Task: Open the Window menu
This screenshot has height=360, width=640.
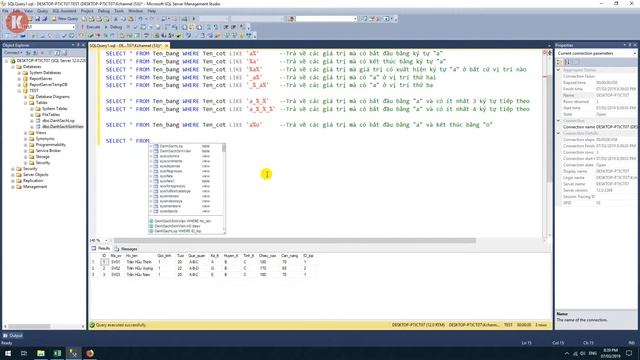Action: pos(136,11)
